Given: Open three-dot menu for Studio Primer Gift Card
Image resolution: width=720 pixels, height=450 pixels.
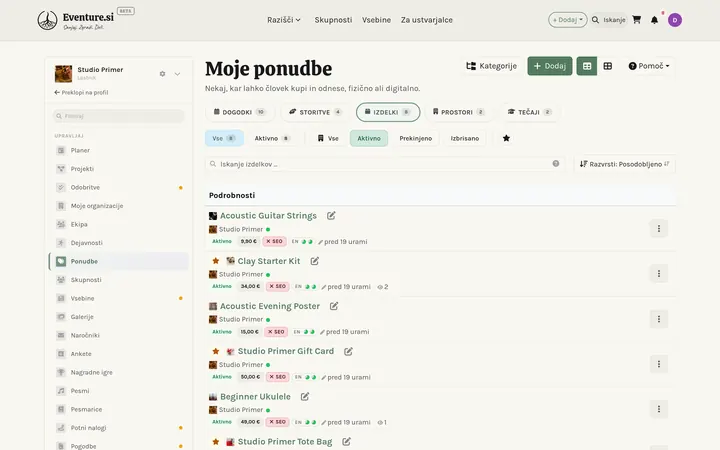Looking at the screenshot, I should (658, 364).
